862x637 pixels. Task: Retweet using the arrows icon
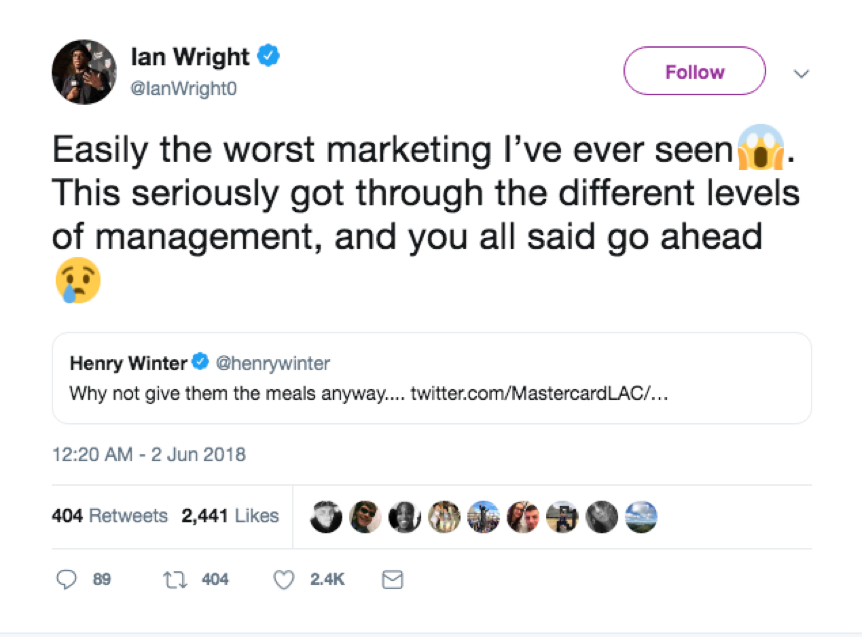coord(176,579)
